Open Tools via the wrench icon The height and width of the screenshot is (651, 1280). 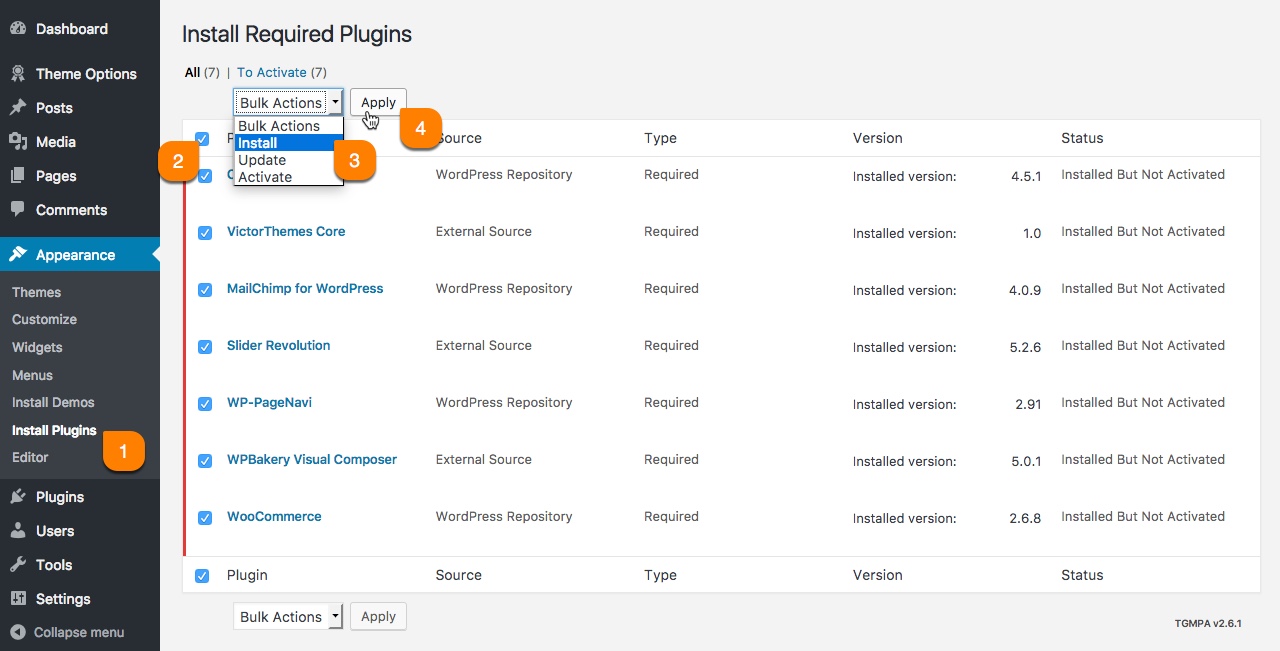tap(21, 564)
